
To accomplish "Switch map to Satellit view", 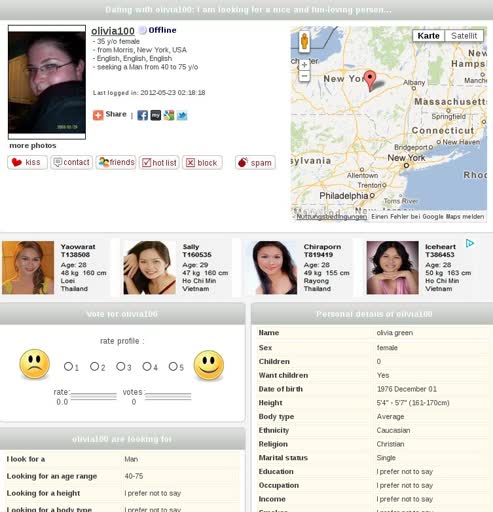I will click(464, 36).
